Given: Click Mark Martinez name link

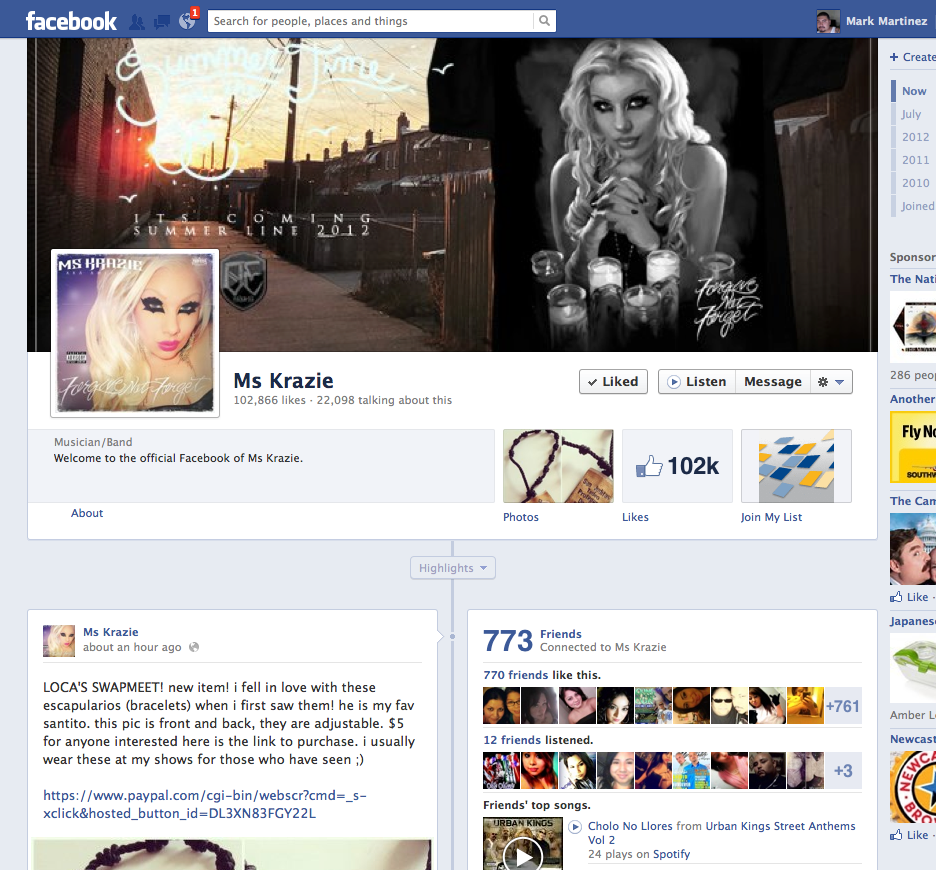Looking at the screenshot, I should (886, 21).
